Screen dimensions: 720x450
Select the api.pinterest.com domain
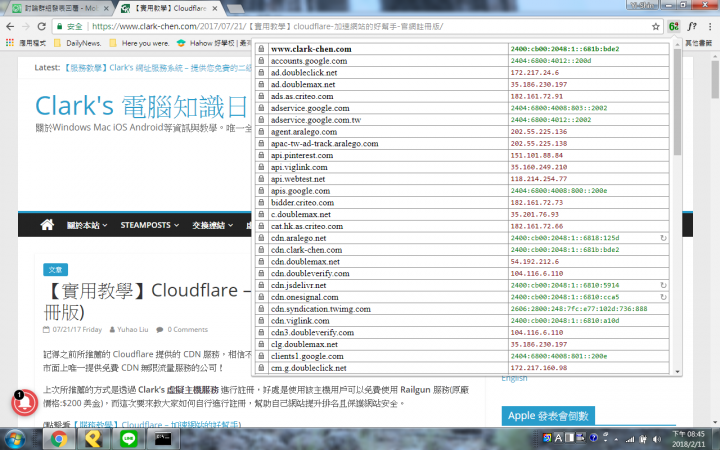click(302, 155)
